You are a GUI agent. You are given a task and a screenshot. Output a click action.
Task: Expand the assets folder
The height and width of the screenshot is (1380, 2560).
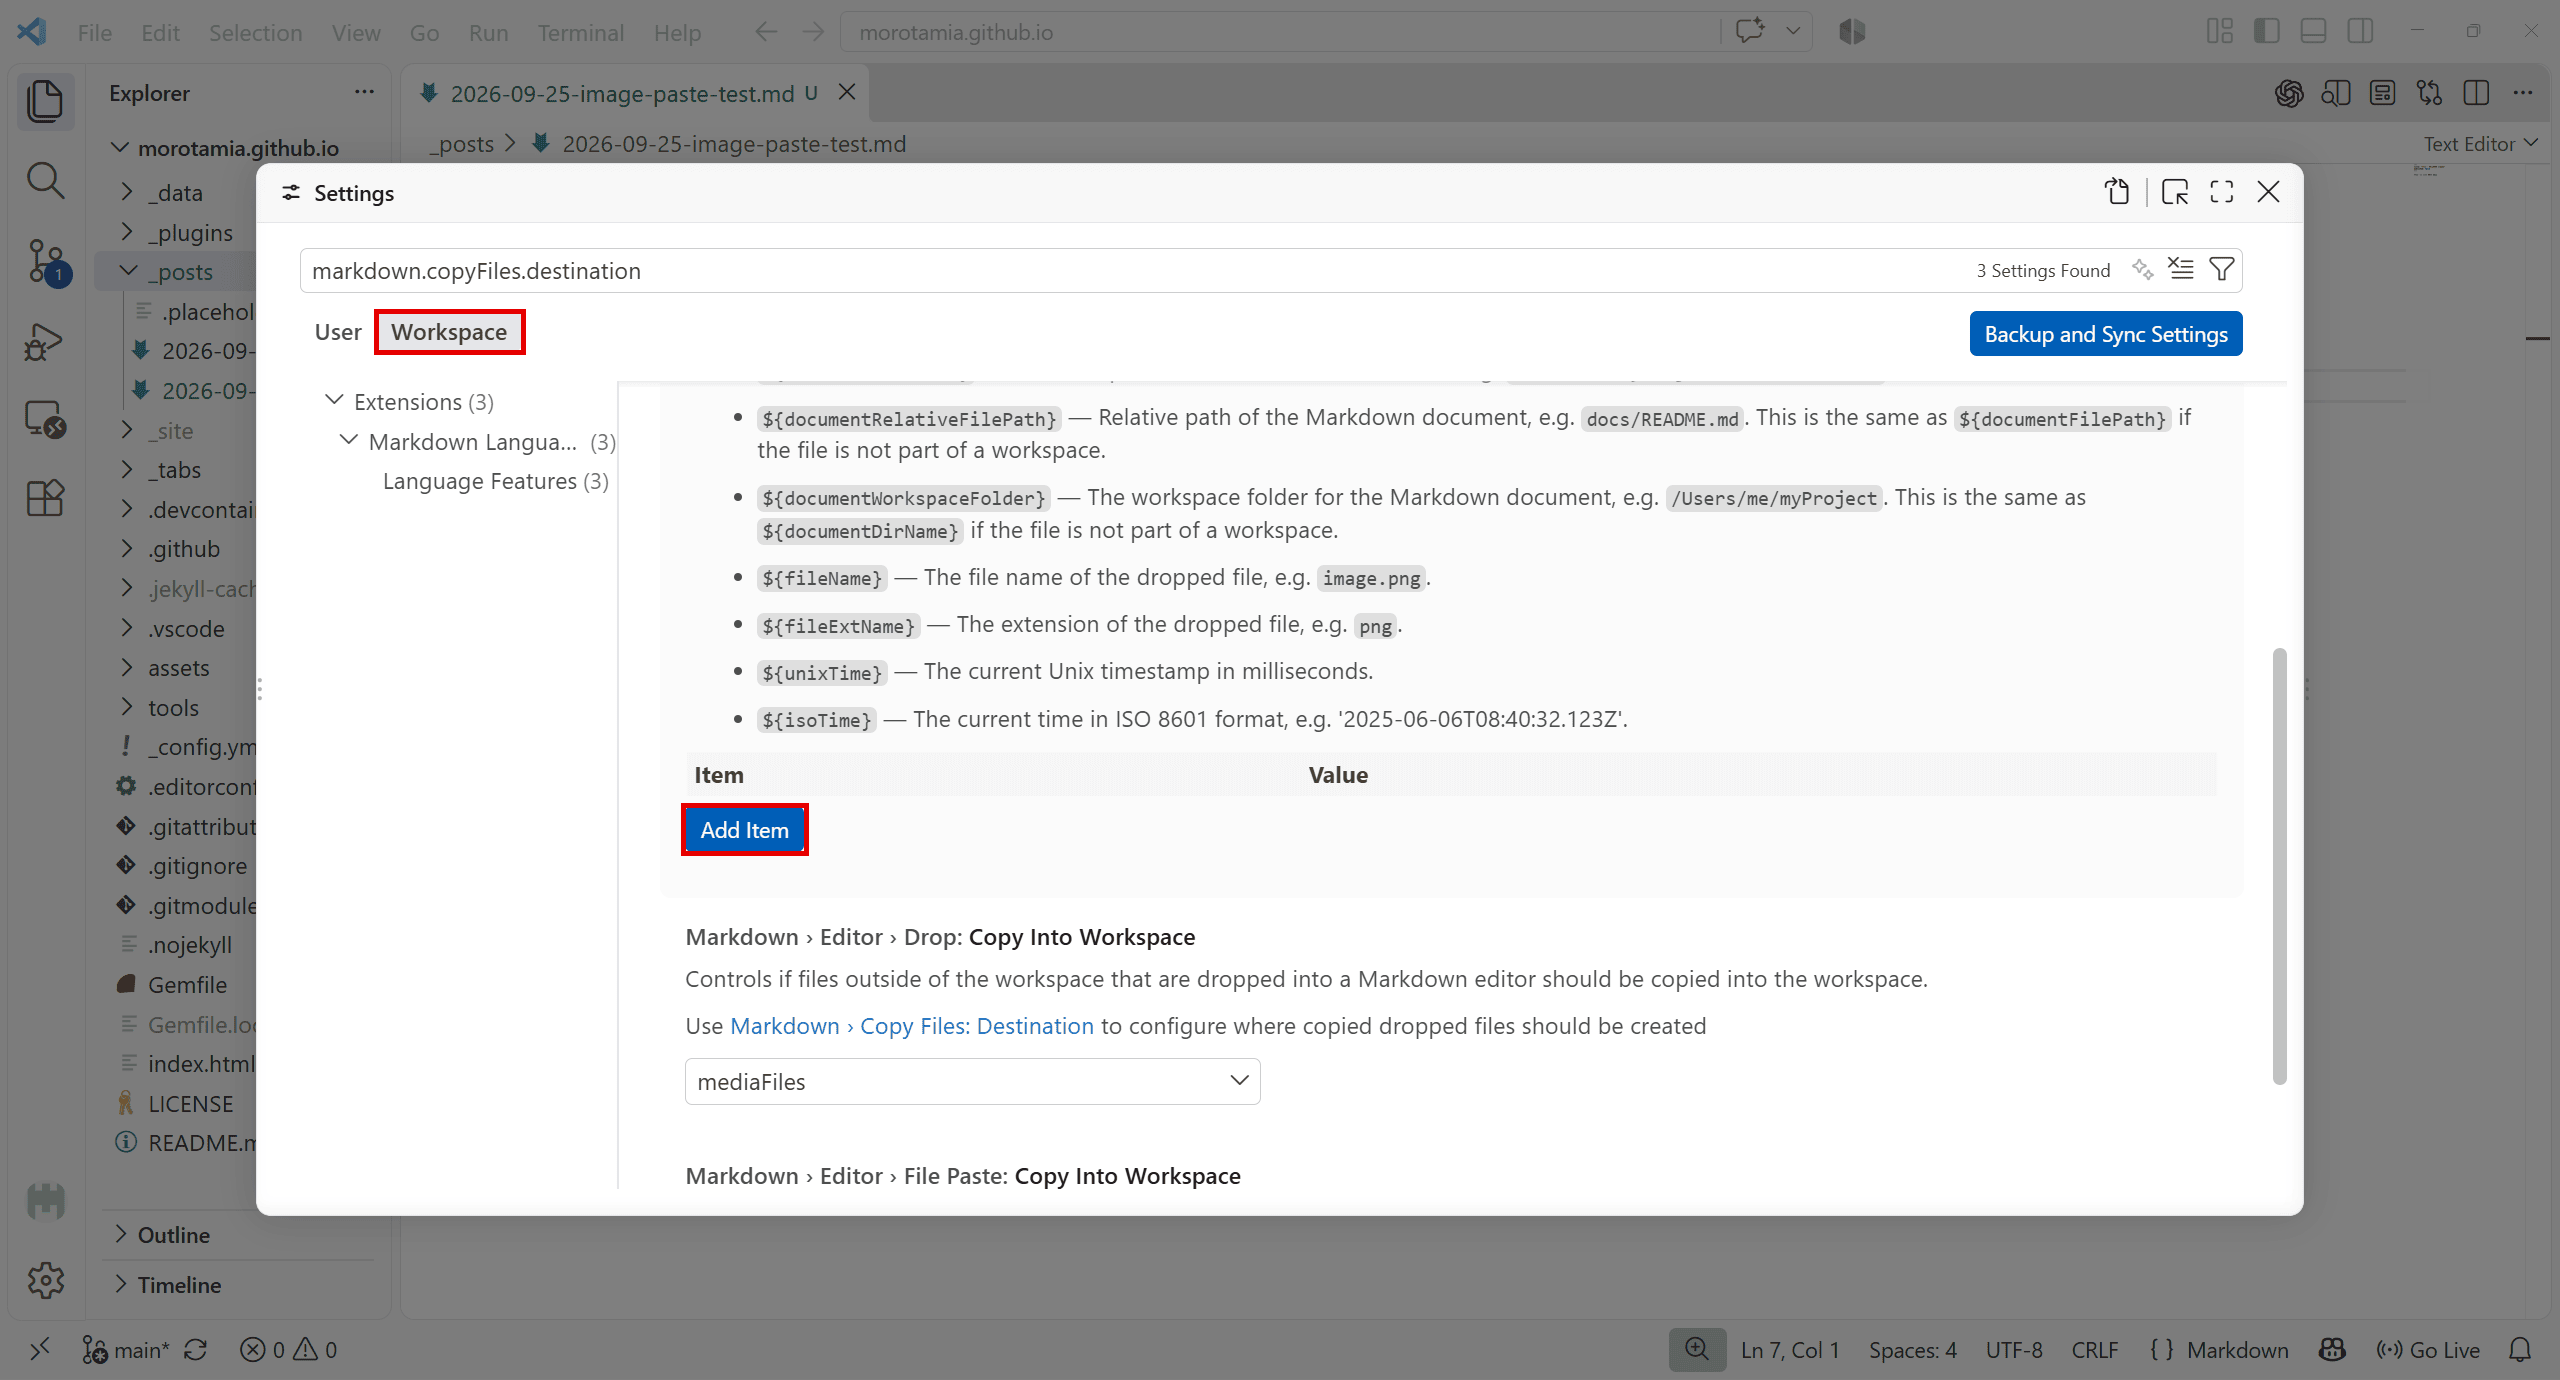pyautogui.click(x=178, y=668)
